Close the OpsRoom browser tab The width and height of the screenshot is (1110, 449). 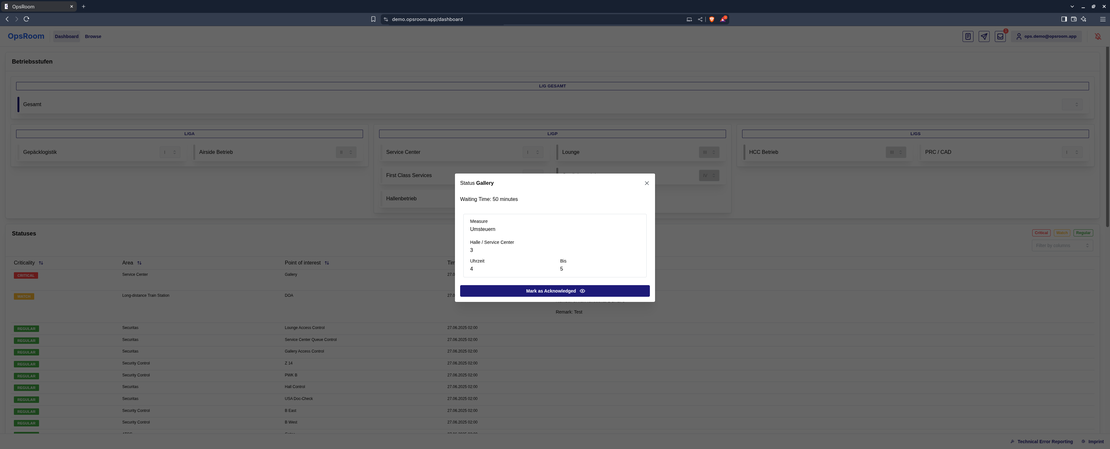coord(71,6)
